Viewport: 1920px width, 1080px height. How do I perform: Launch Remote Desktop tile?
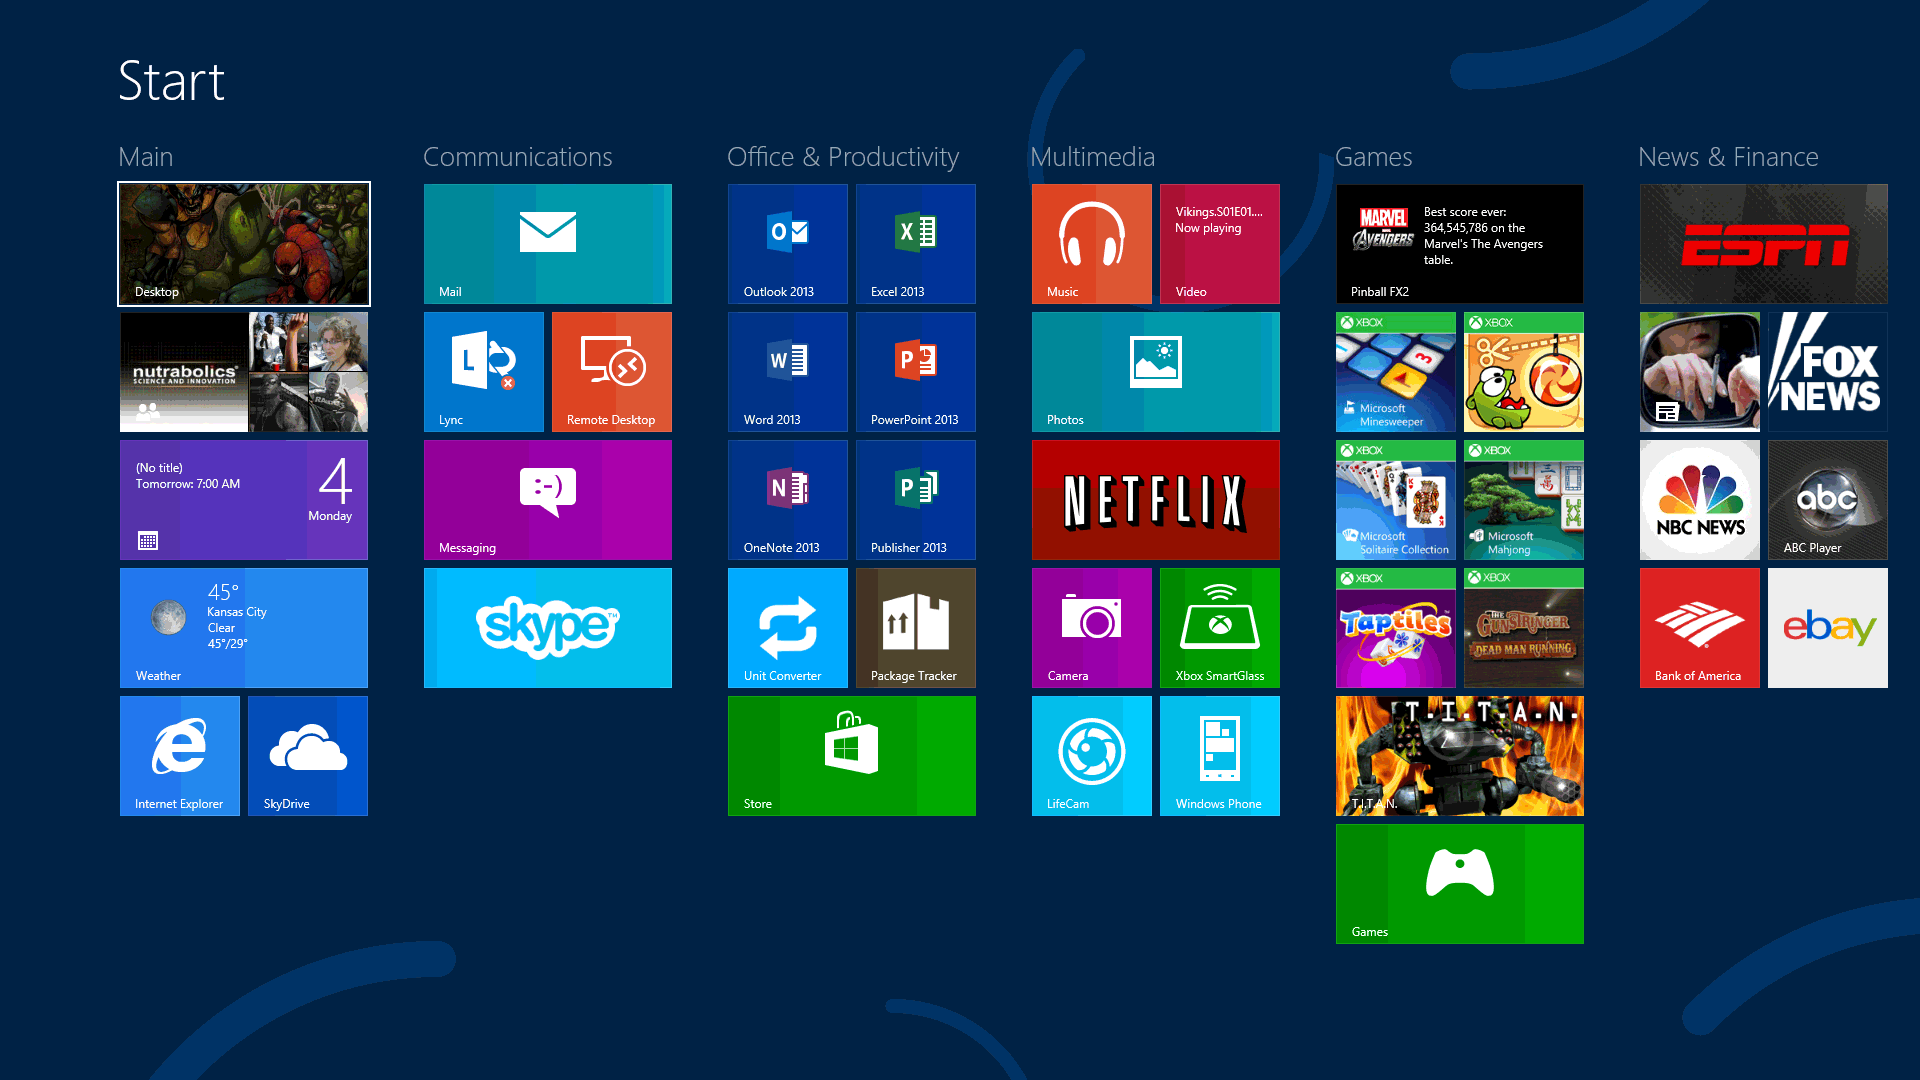[611, 371]
